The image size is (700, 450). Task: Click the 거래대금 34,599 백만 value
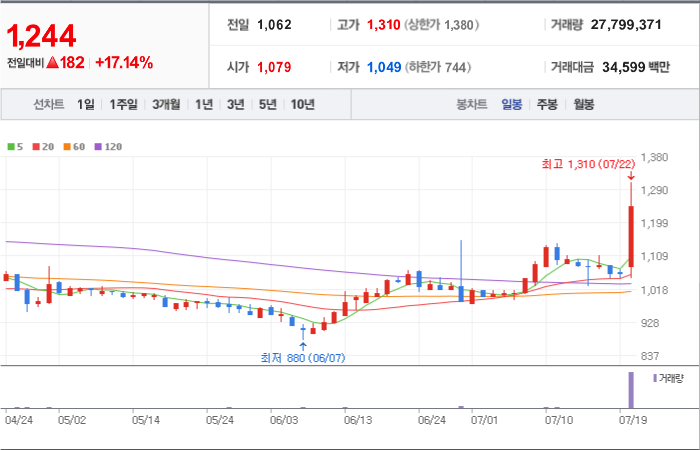[x=636, y=67]
